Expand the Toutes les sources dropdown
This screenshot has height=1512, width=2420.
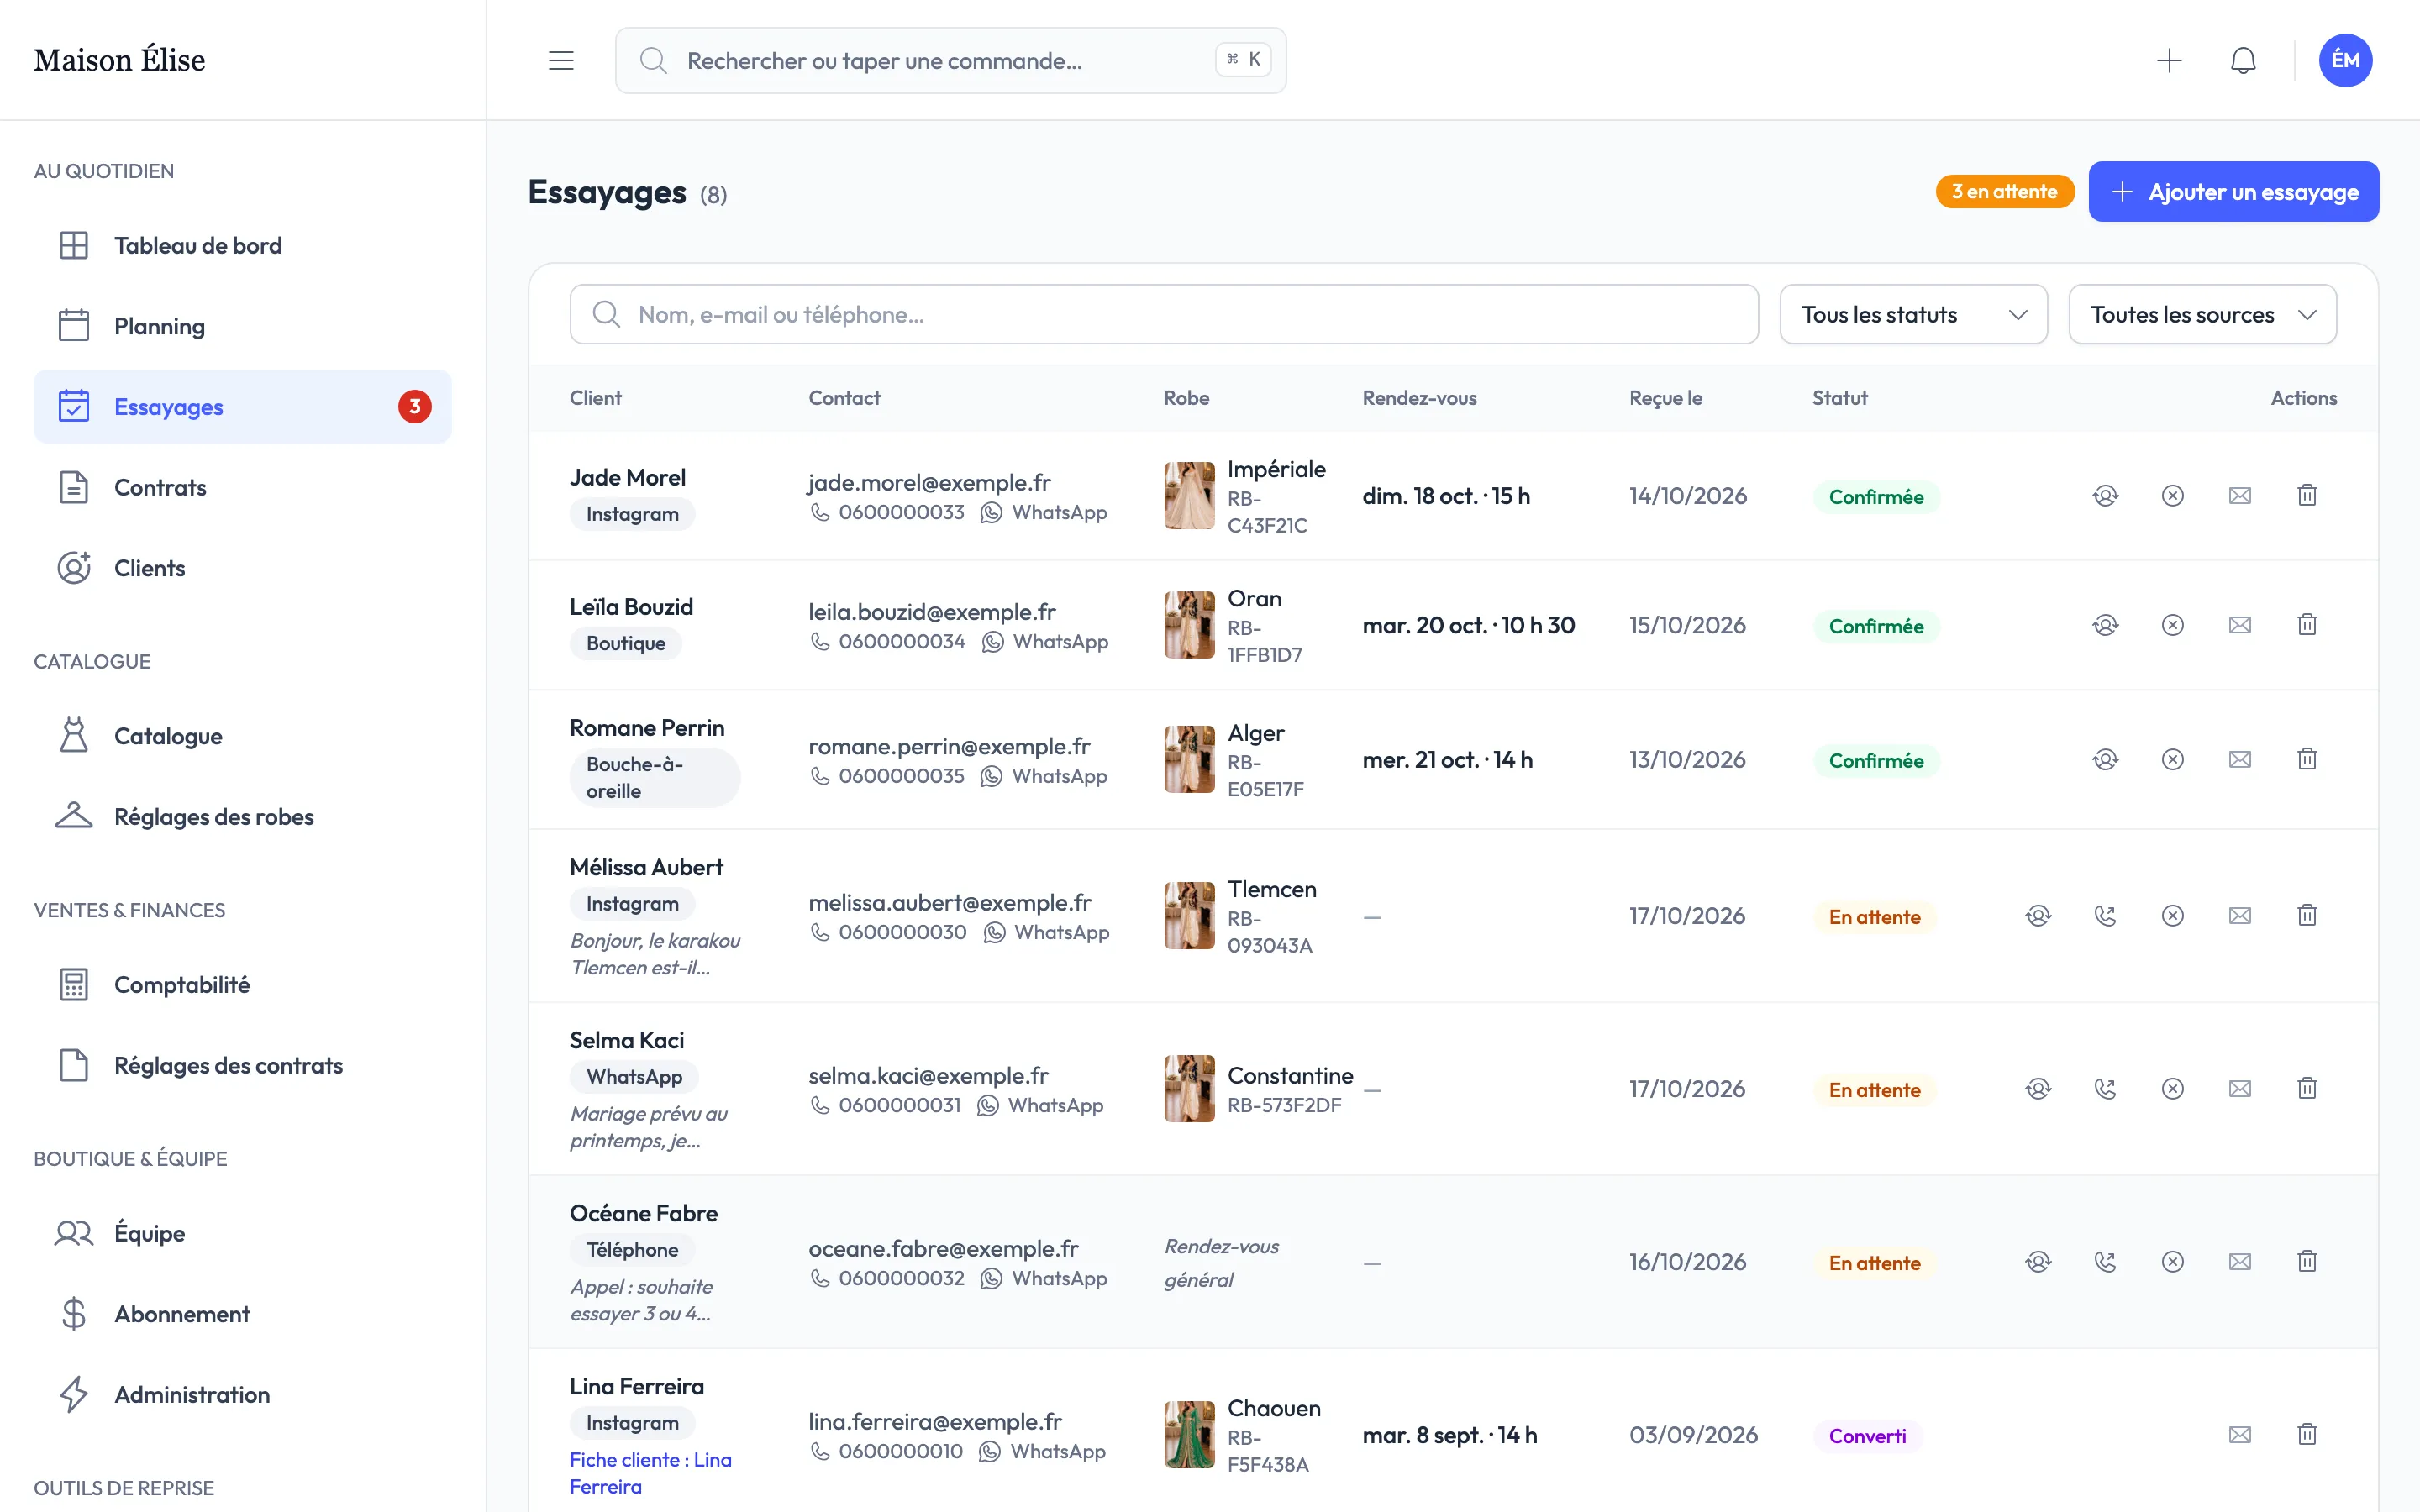click(2202, 314)
